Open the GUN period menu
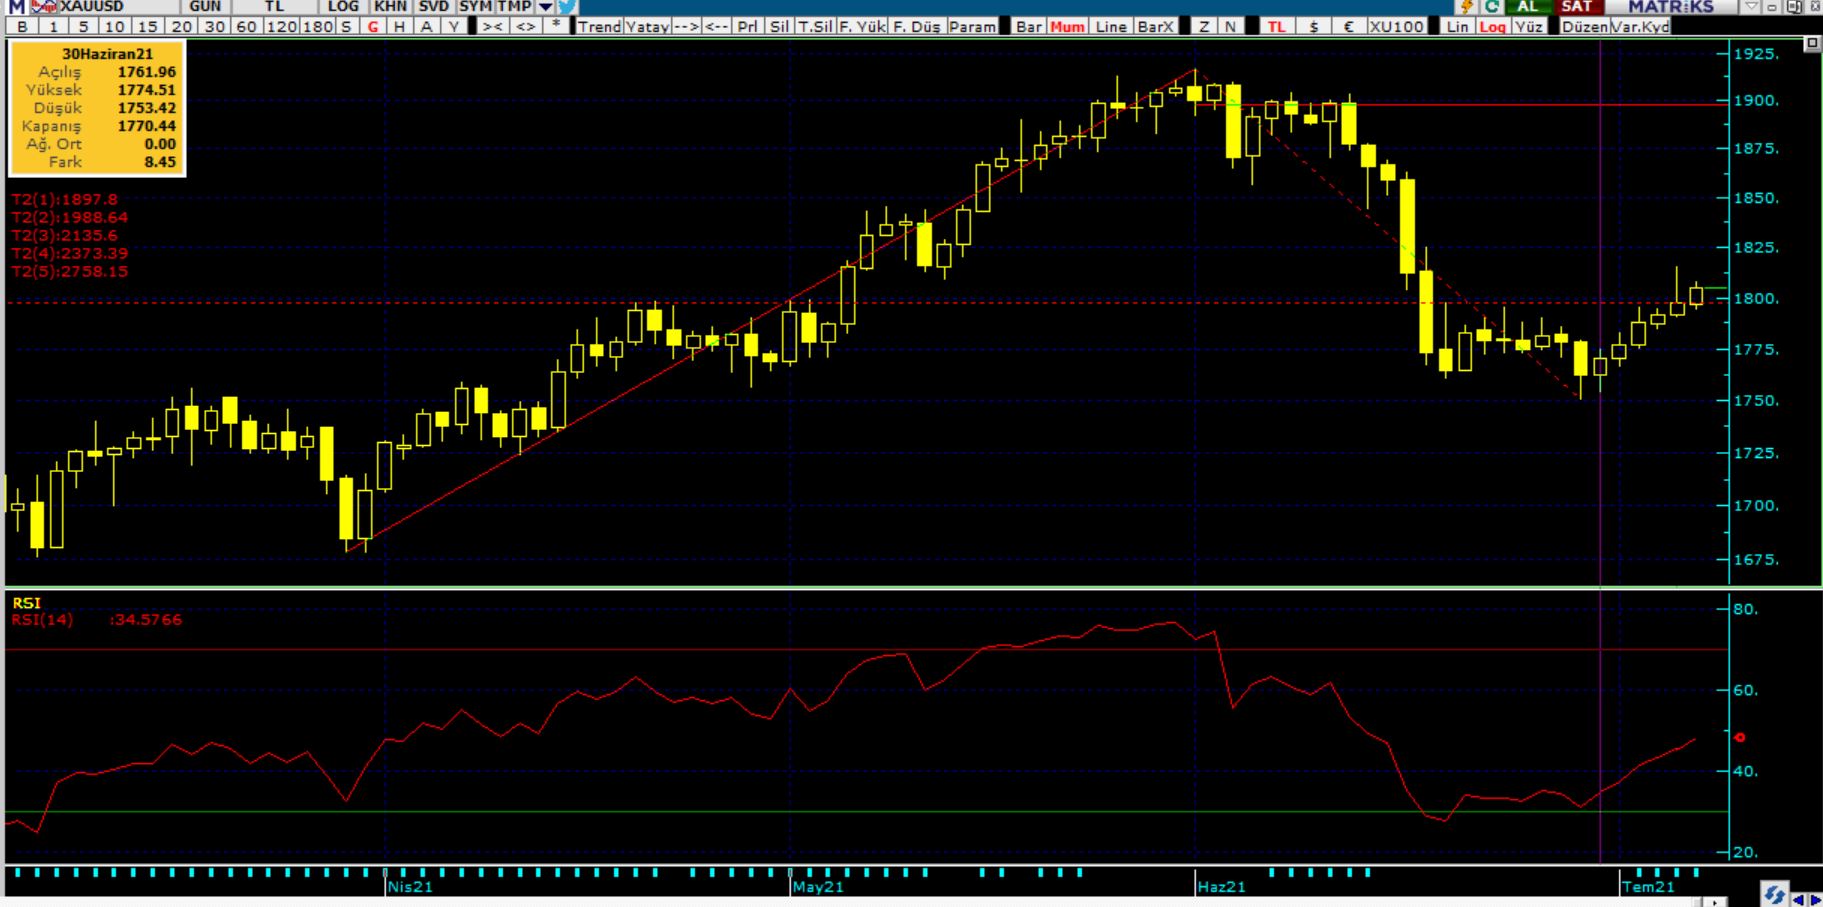 point(205,7)
